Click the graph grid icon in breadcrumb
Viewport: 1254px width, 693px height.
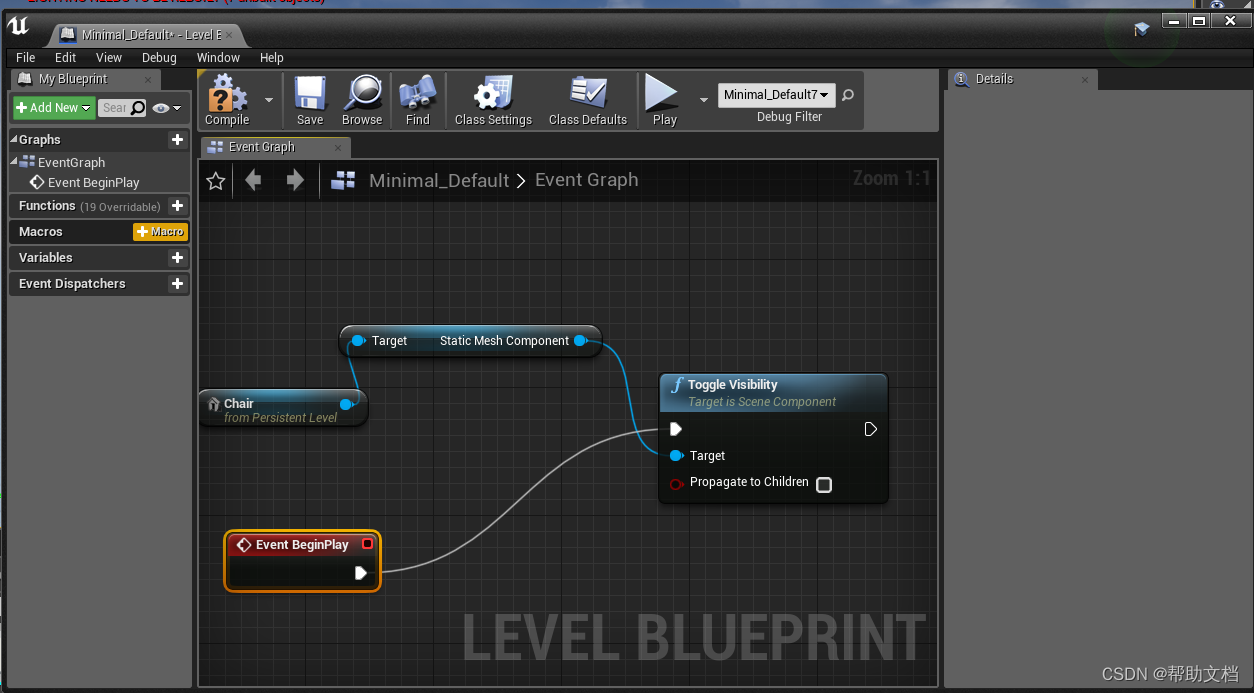(344, 180)
